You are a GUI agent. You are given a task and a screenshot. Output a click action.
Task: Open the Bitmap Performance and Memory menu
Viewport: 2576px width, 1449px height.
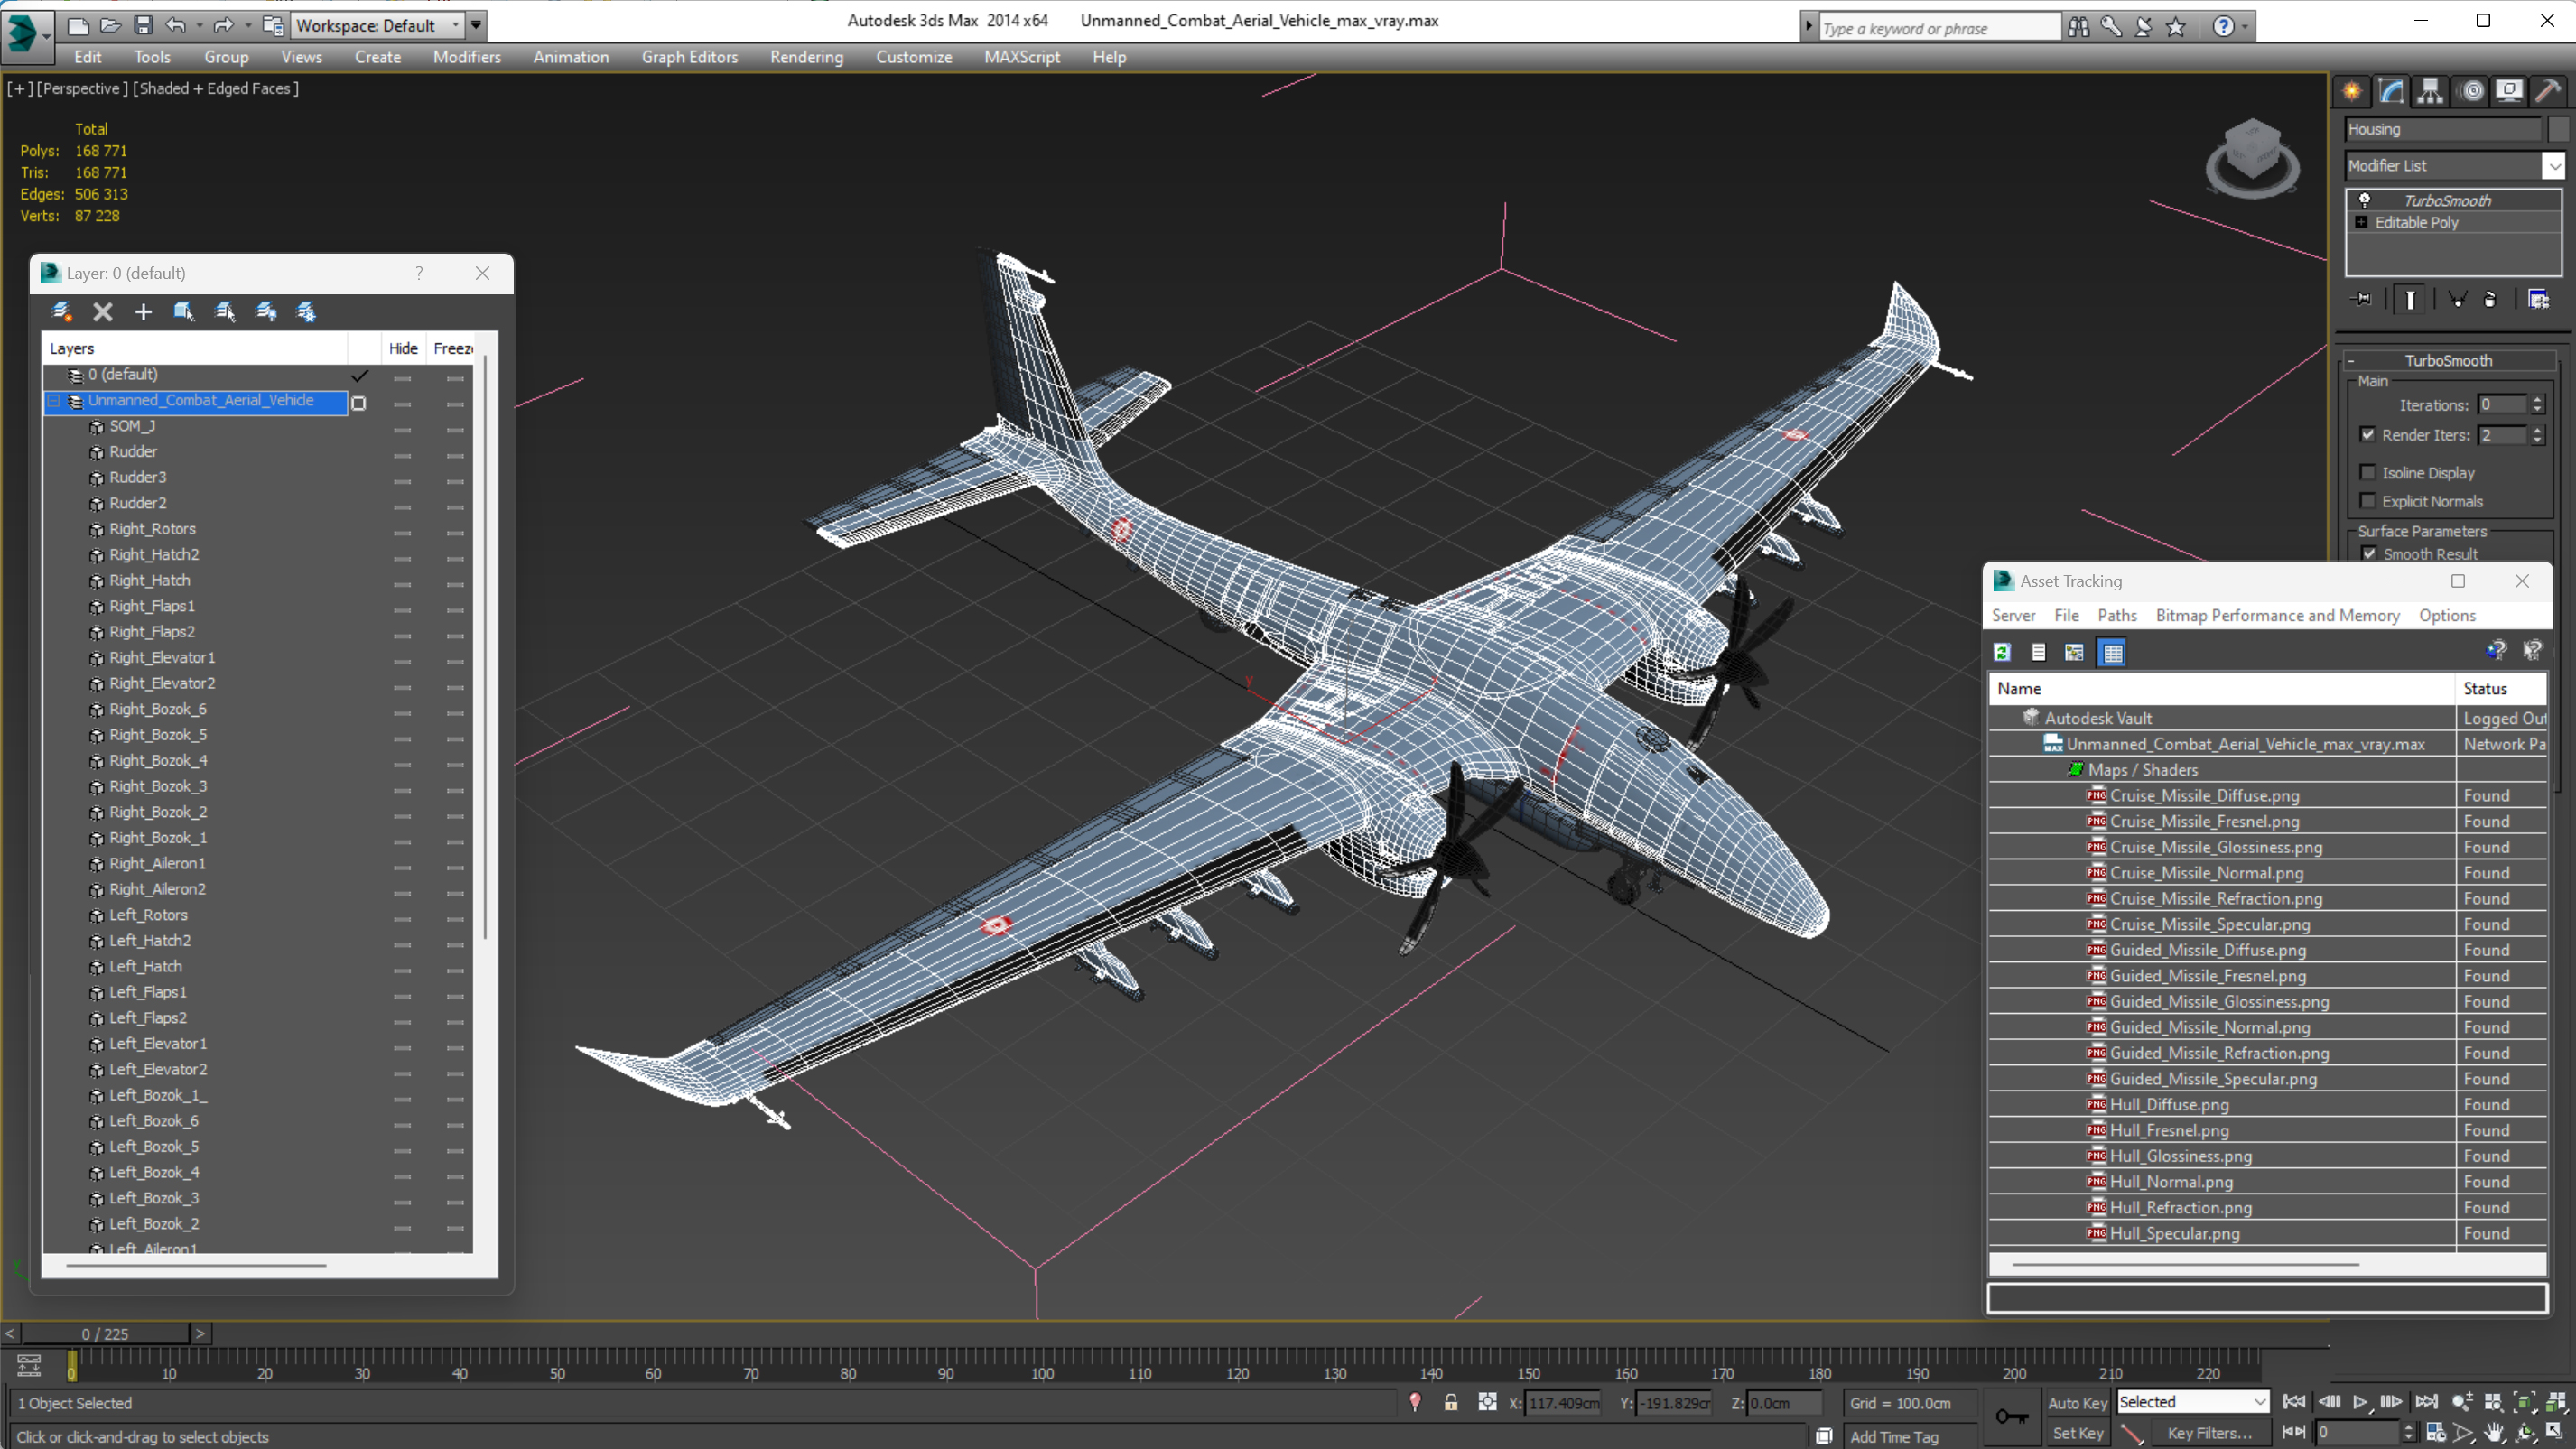(x=2277, y=615)
